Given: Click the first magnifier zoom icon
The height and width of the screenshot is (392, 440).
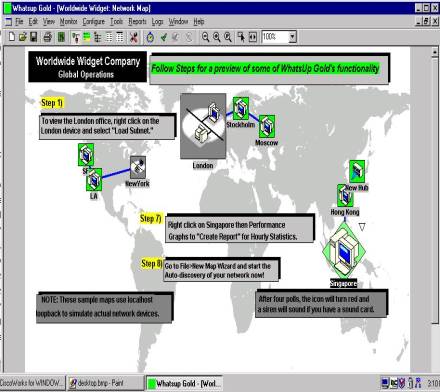Looking at the screenshot, I should [206, 37].
